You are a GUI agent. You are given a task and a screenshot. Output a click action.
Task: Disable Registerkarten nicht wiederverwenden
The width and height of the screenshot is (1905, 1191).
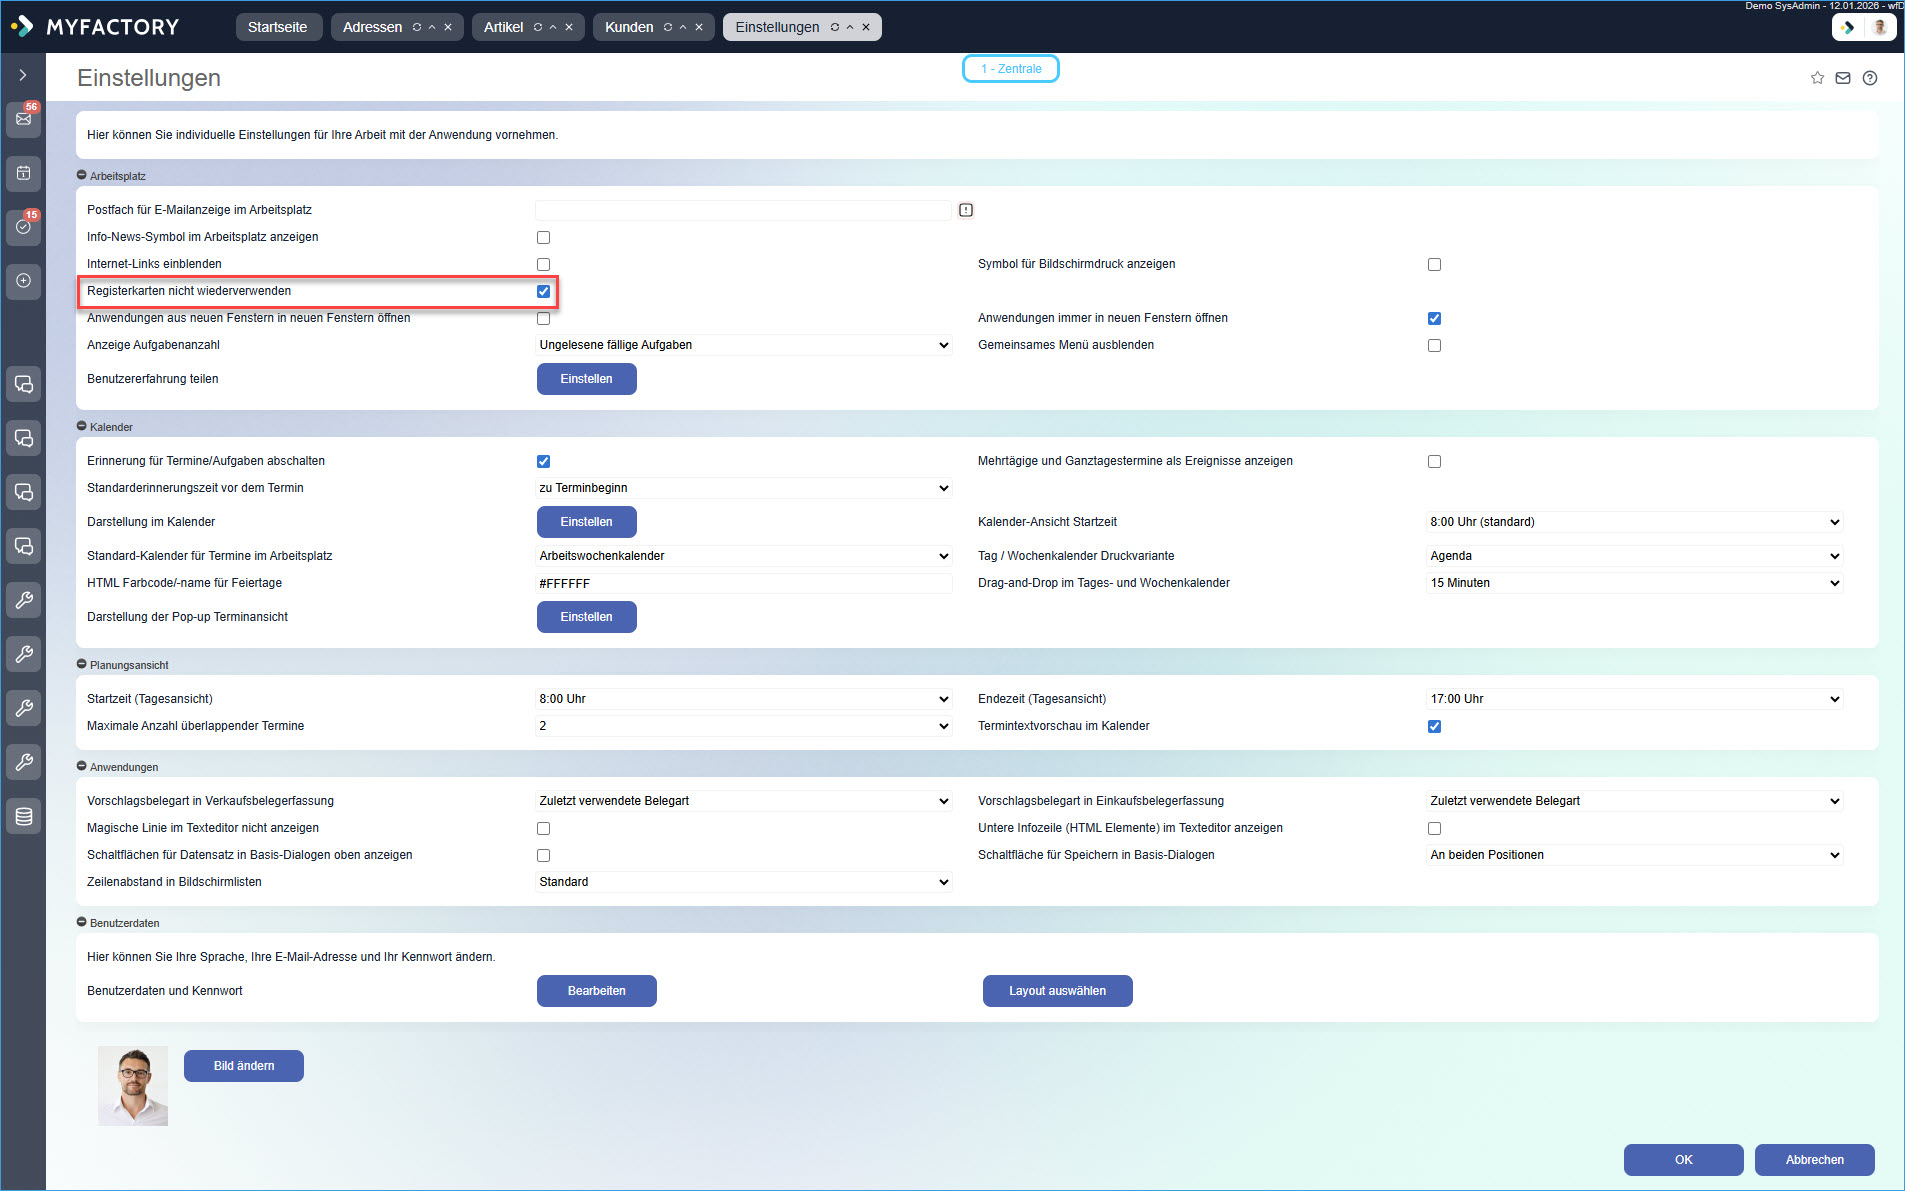[543, 291]
